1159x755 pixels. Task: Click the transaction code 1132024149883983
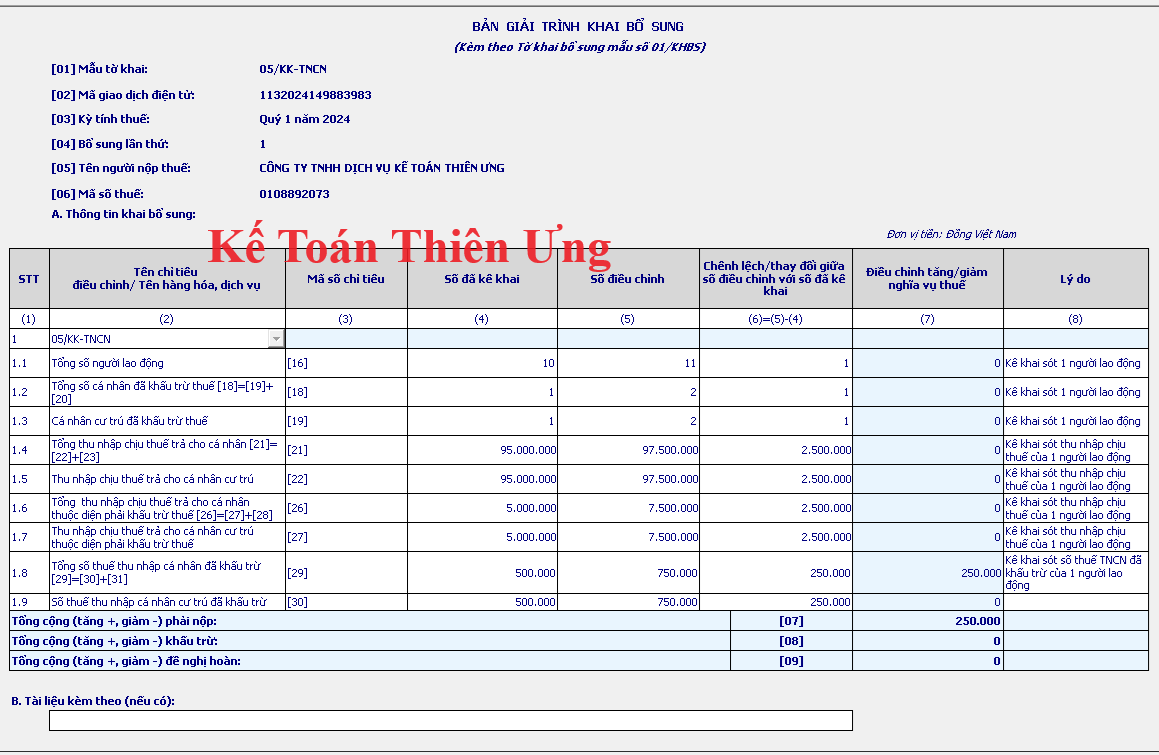316,95
